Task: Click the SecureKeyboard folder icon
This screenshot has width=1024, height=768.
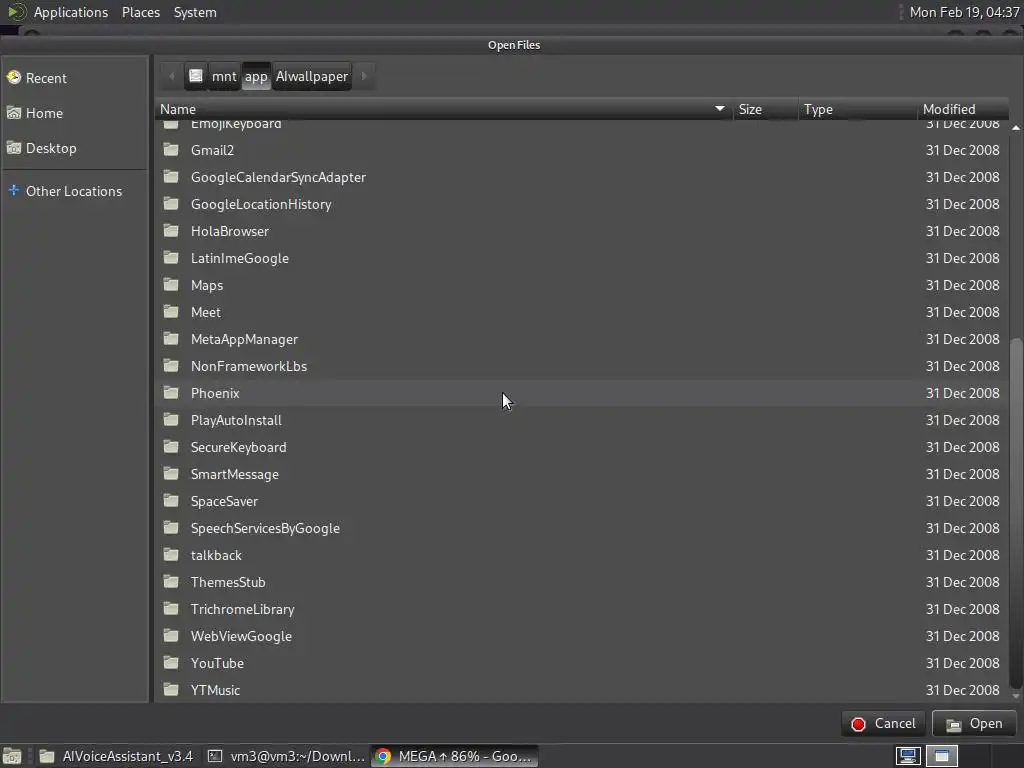Action: pyautogui.click(x=171, y=447)
